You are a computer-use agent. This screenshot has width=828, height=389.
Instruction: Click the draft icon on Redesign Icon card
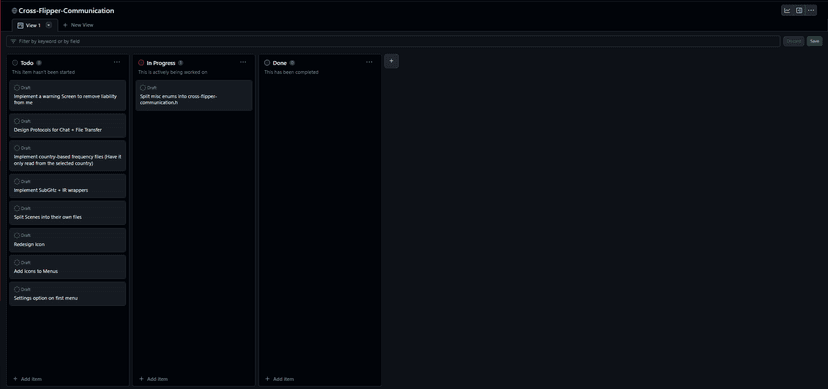point(17,235)
